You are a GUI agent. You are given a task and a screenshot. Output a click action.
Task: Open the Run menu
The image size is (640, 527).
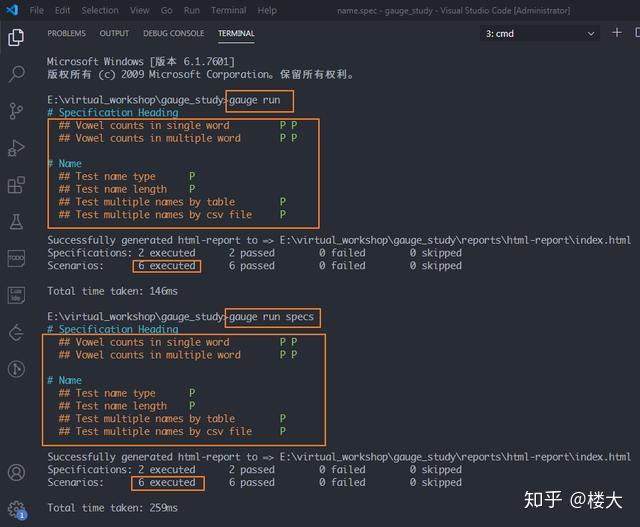tap(191, 10)
